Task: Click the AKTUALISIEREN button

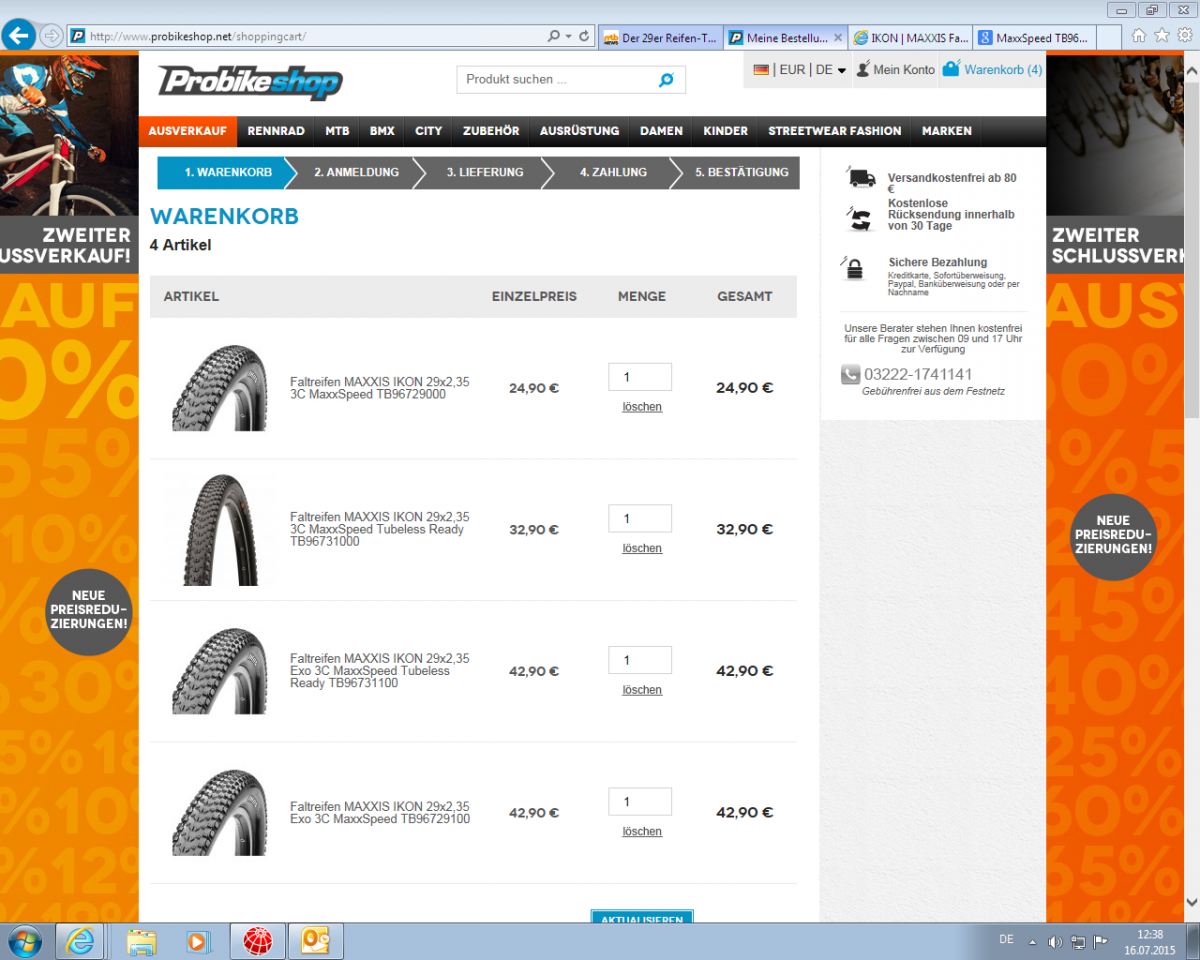Action: coord(642,917)
